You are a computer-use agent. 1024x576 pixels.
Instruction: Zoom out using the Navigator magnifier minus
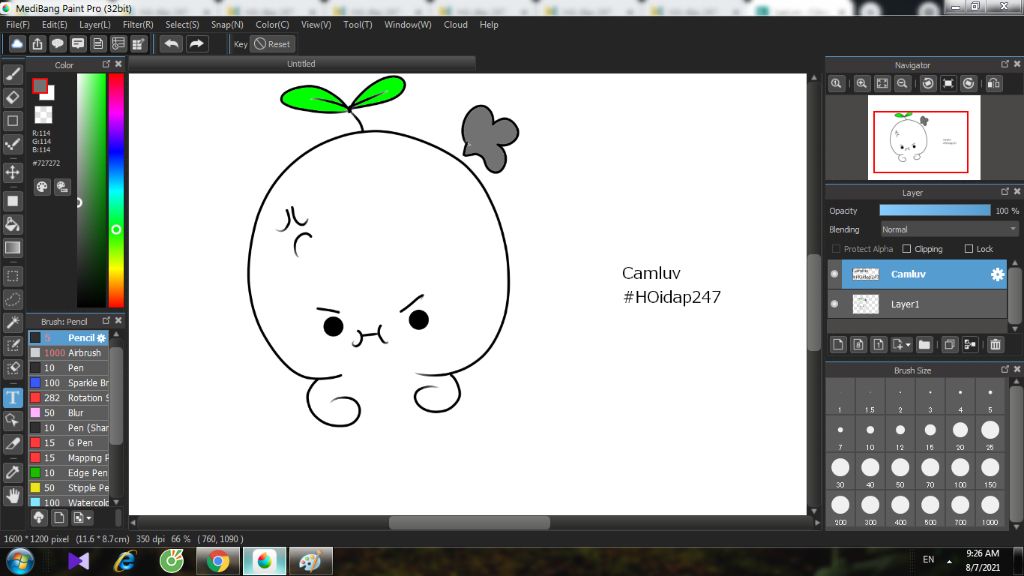(x=903, y=84)
